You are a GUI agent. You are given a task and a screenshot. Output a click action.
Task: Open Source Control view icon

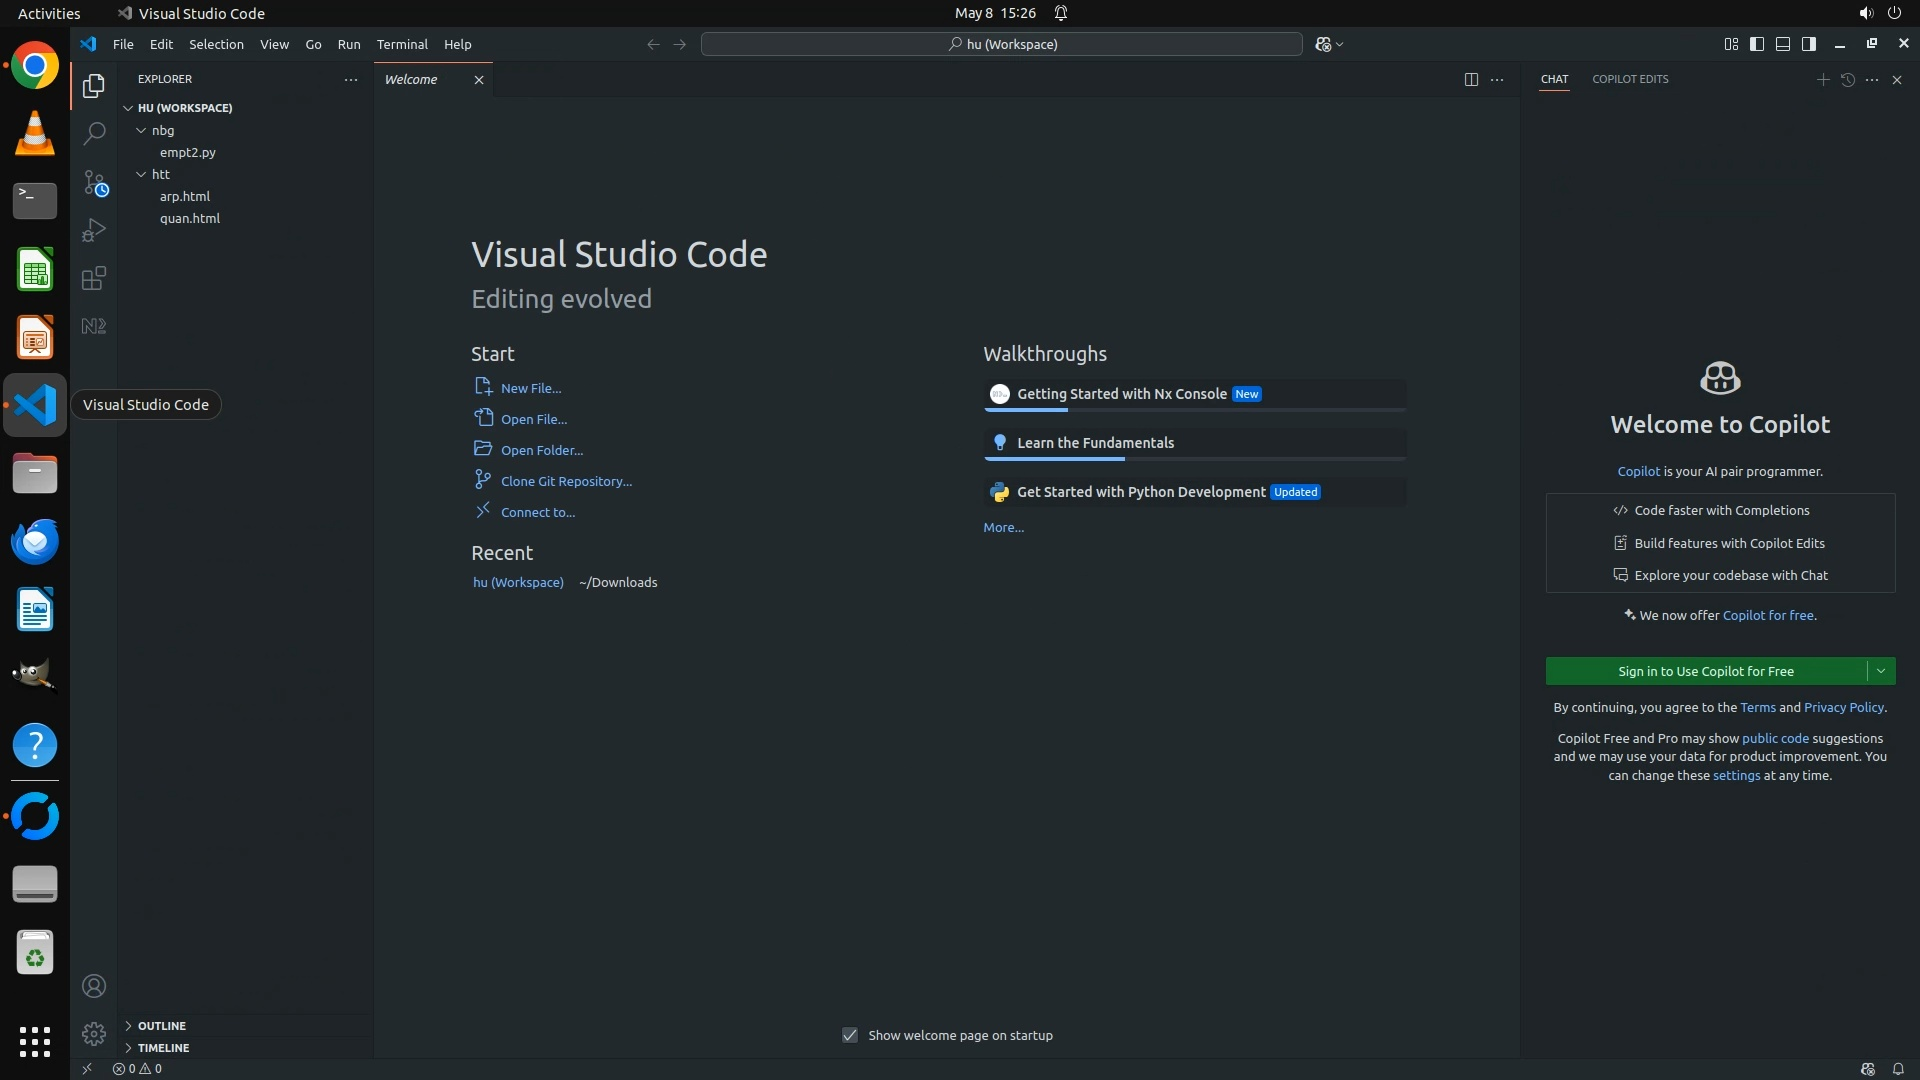tap(94, 182)
